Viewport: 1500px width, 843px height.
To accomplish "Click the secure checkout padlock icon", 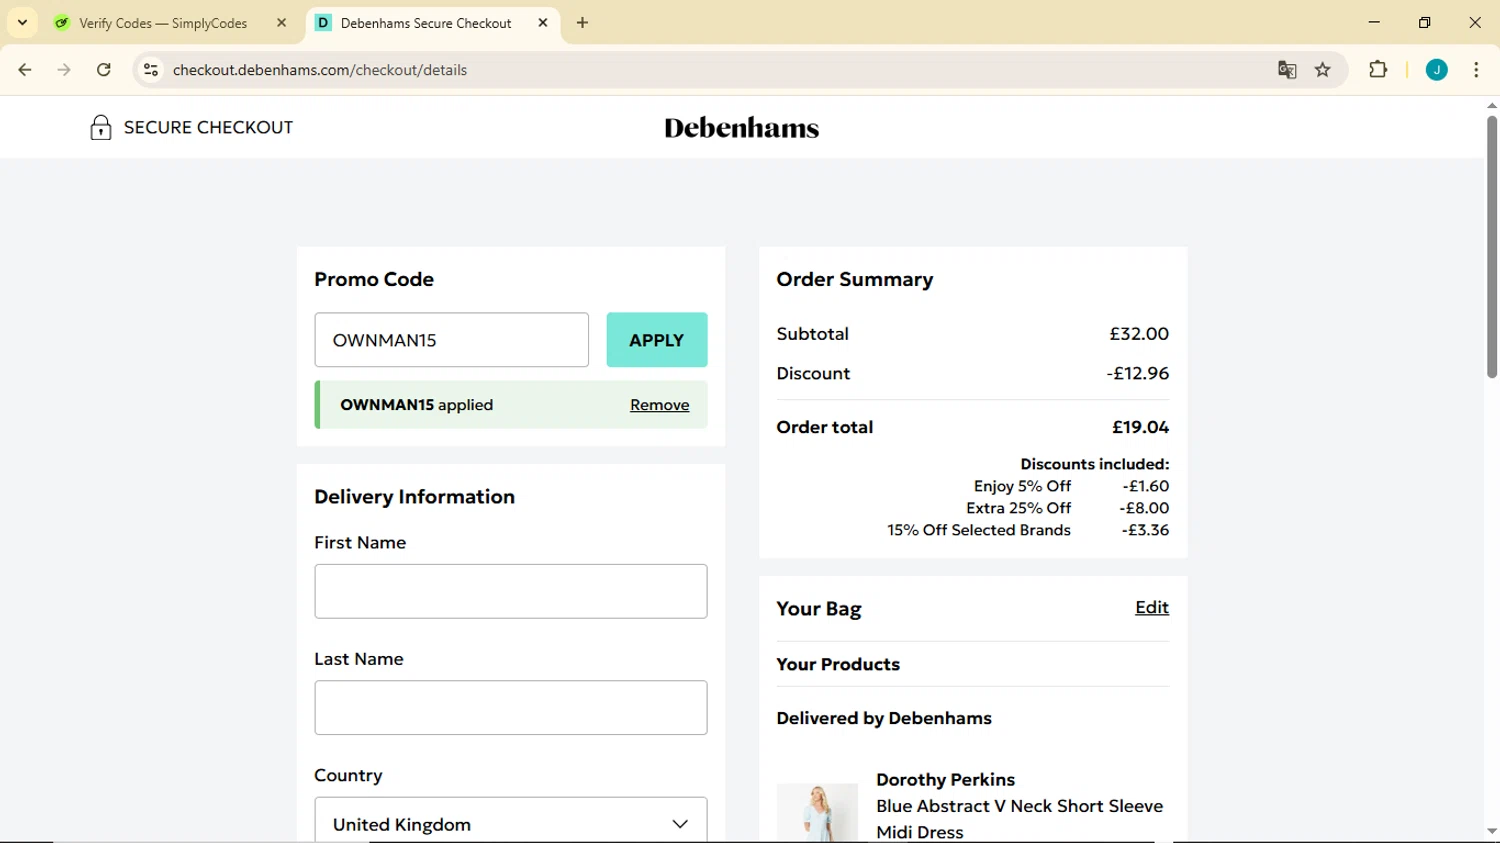I will click(100, 127).
